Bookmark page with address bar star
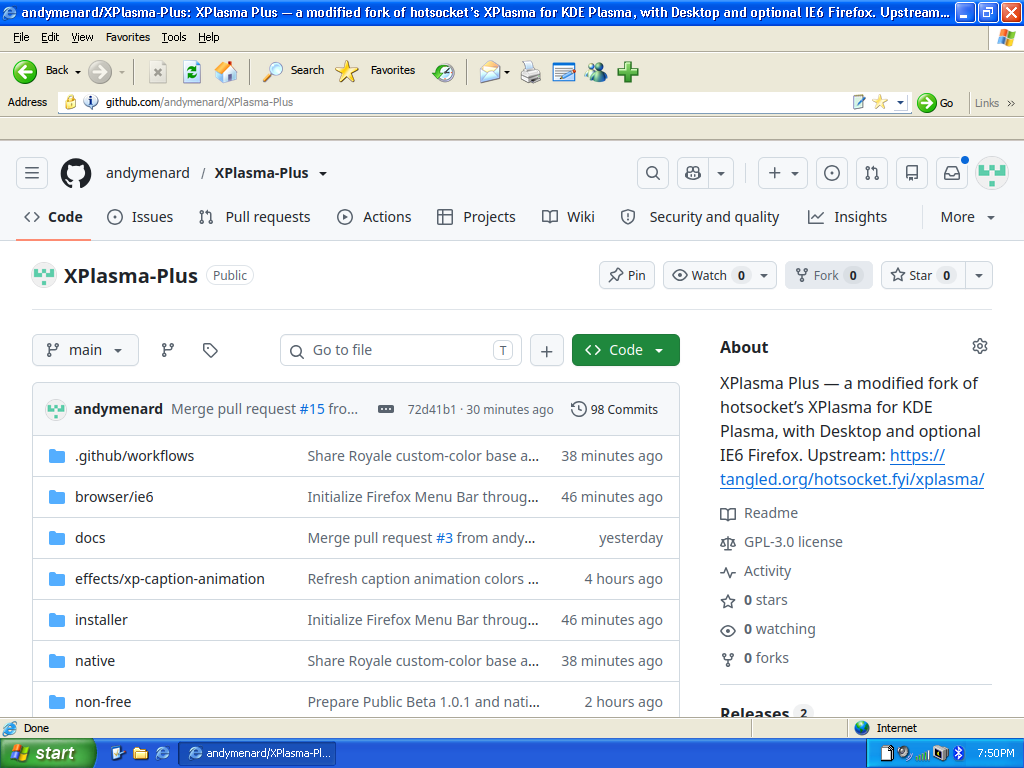Image resolution: width=1024 pixels, height=768 pixels. tap(880, 102)
